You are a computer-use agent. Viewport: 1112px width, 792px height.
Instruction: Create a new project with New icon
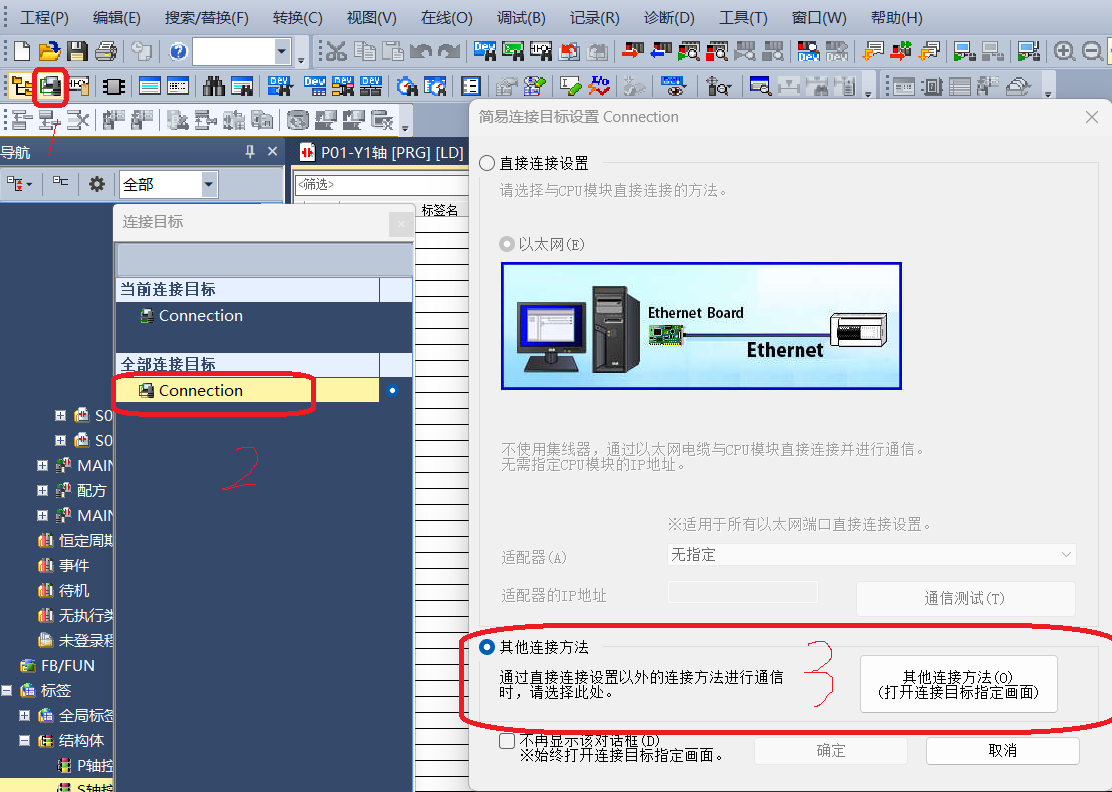pos(22,51)
